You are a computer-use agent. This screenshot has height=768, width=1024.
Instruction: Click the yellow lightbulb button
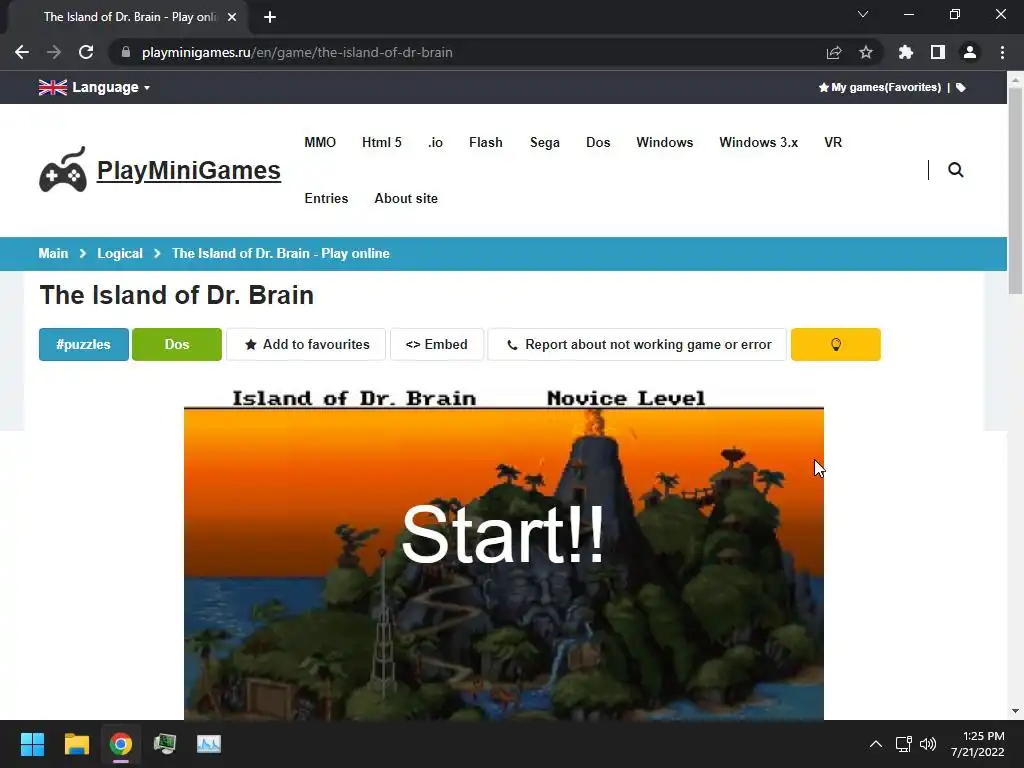click(x=836, y=344)
